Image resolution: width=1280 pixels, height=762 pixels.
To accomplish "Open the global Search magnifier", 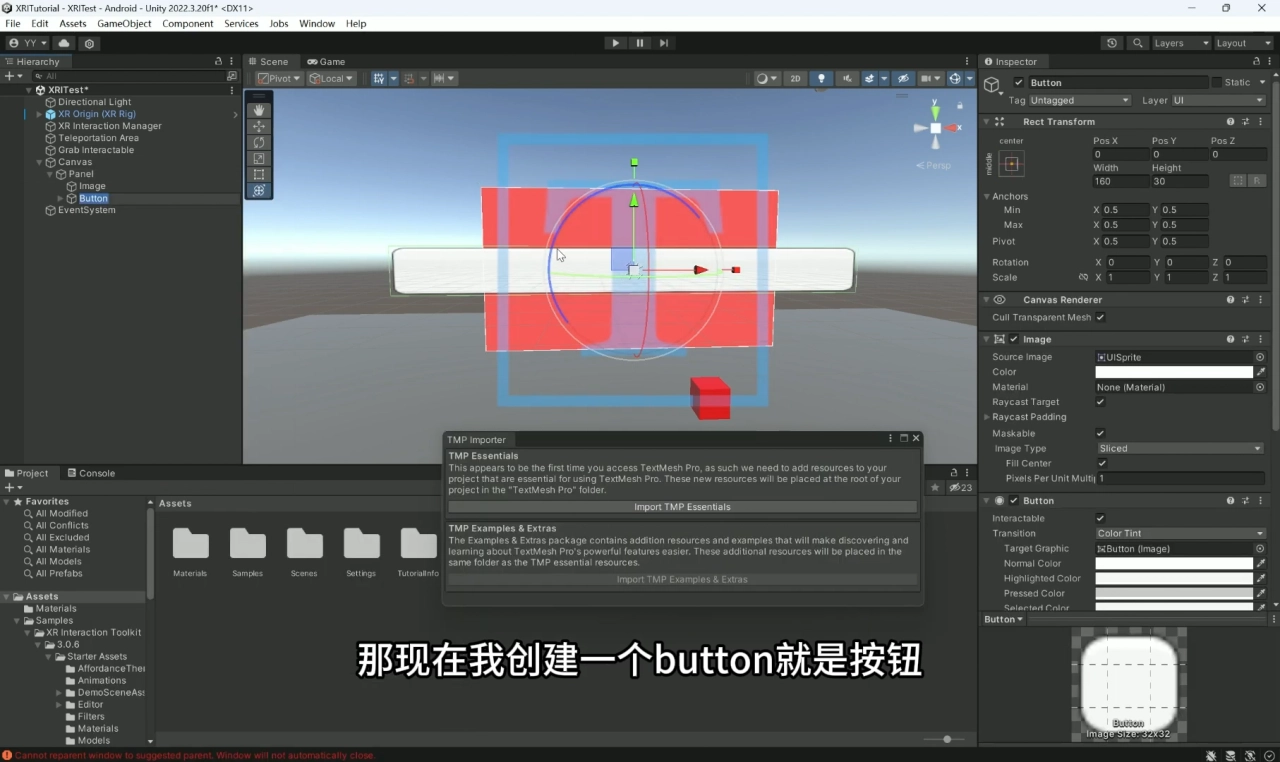I will [x=1137, y=43].
